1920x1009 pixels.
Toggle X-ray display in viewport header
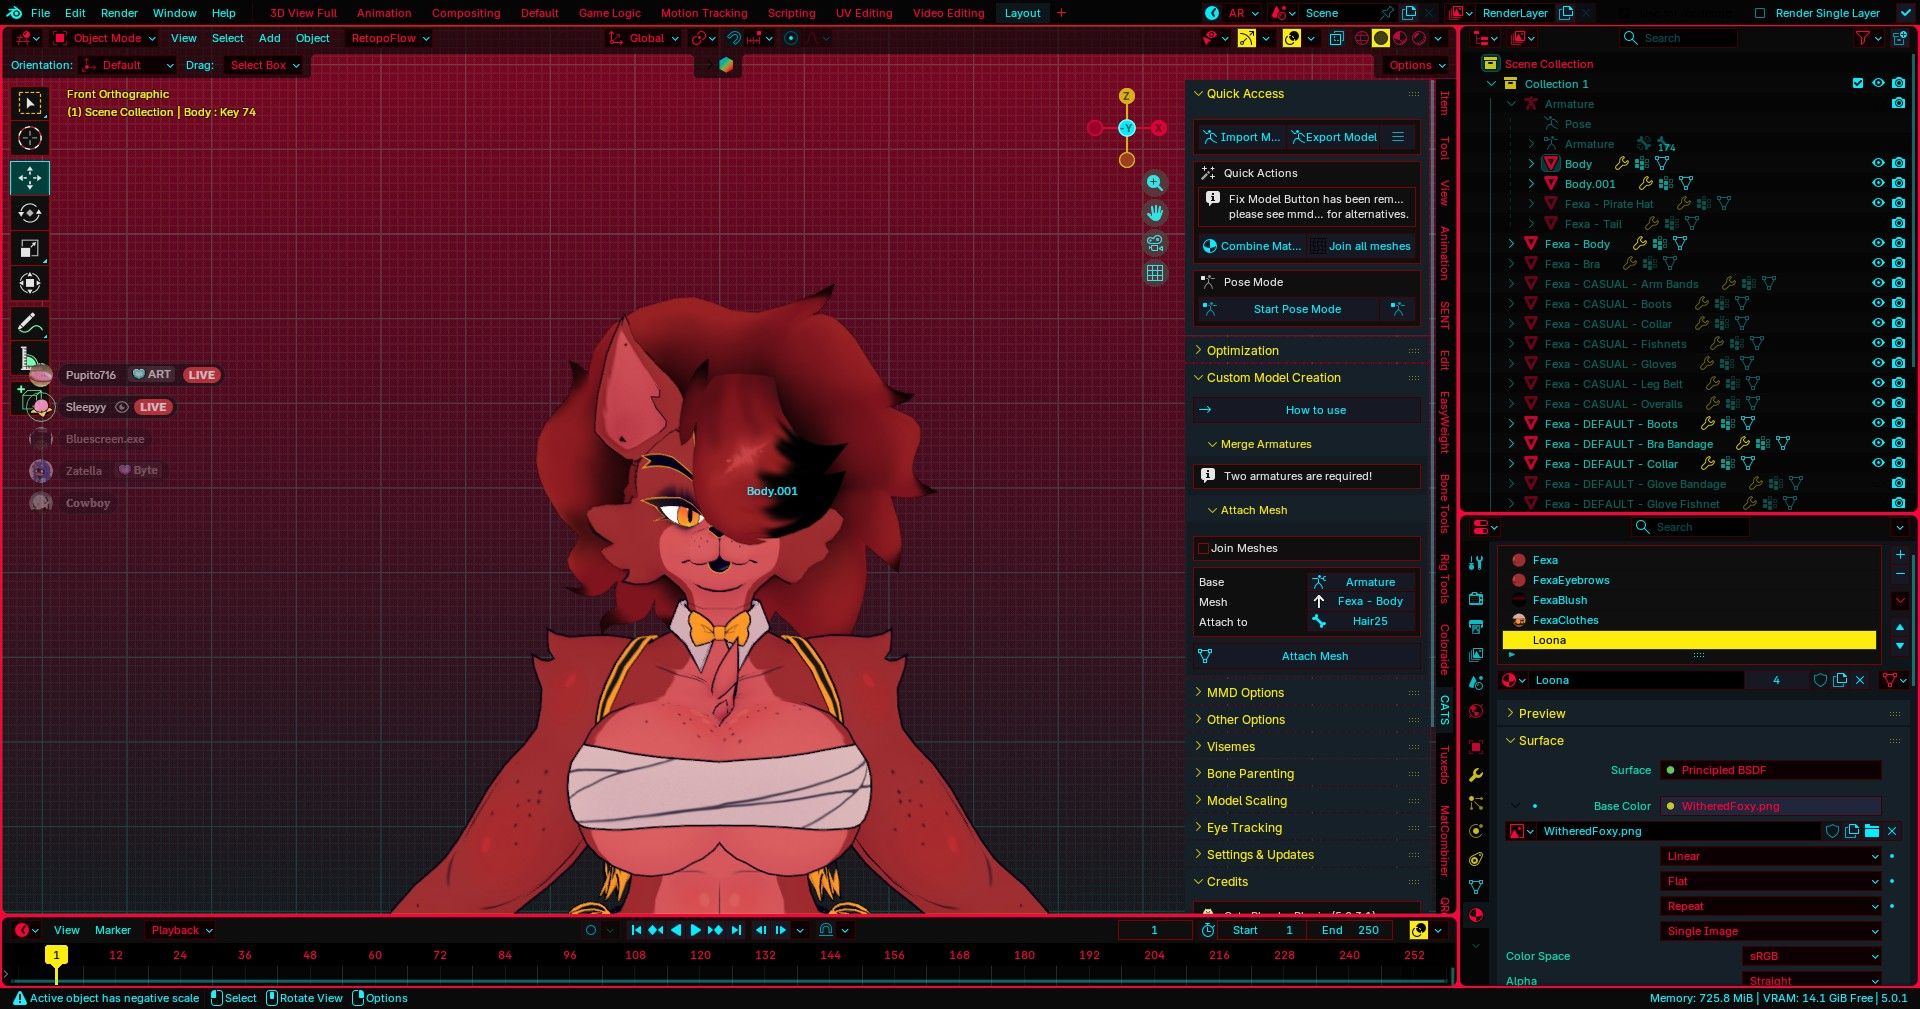(x=1336, y=38)
